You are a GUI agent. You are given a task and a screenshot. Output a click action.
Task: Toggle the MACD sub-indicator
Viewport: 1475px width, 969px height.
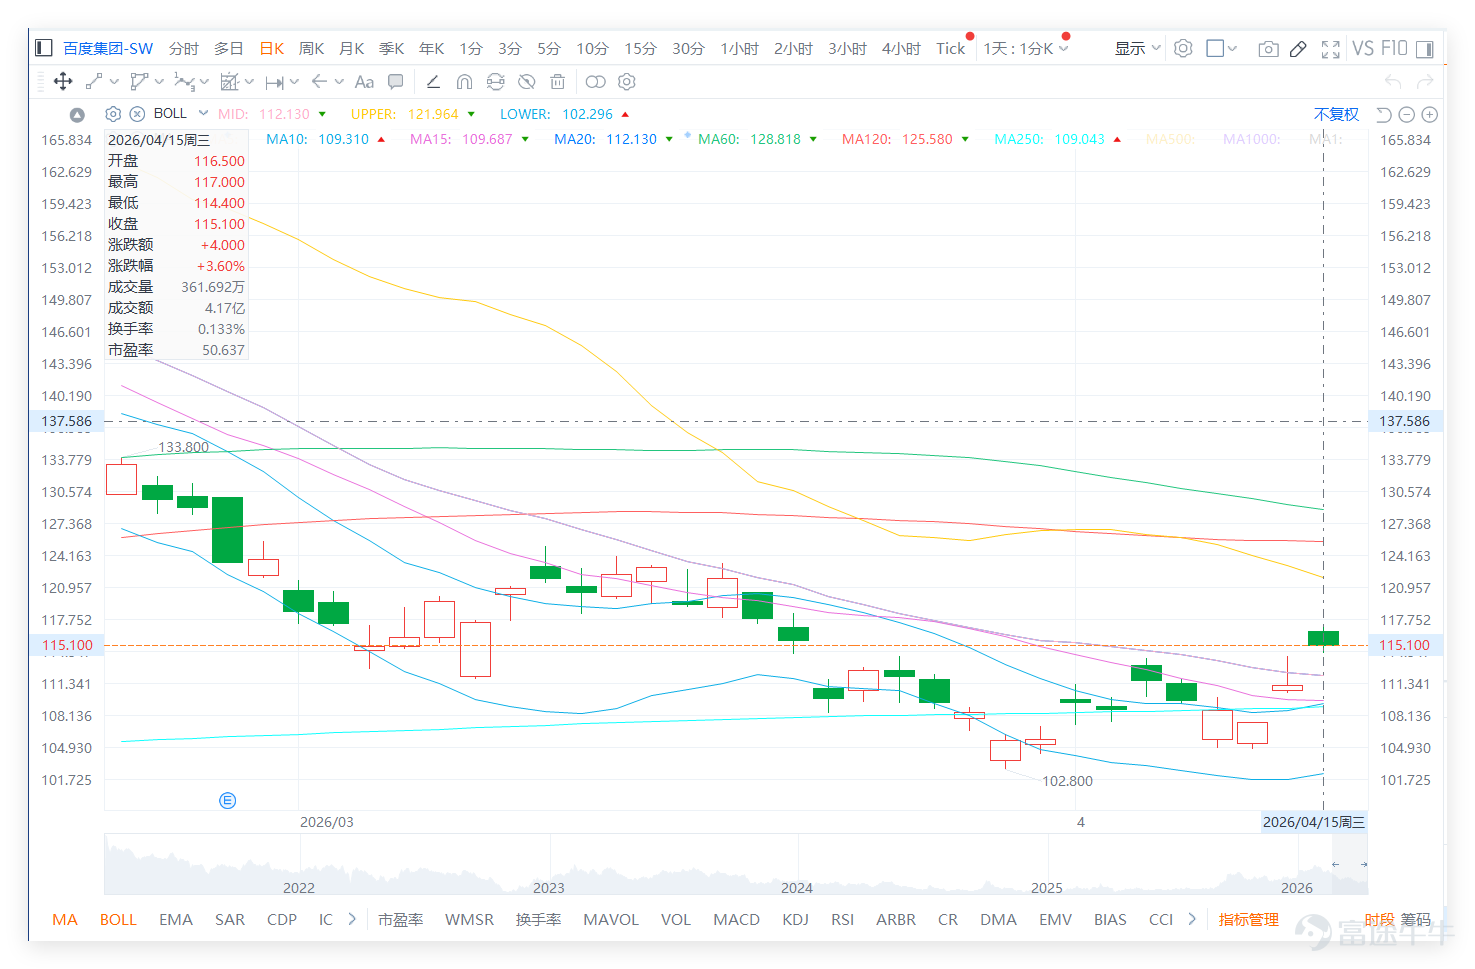[736, 919]
